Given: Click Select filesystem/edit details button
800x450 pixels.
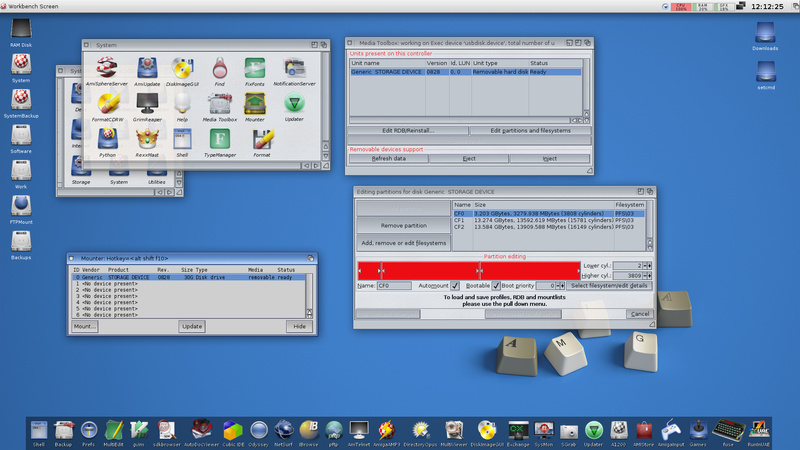Looking at the screenshot, I should pyautogui.click(x=610, y=285).
